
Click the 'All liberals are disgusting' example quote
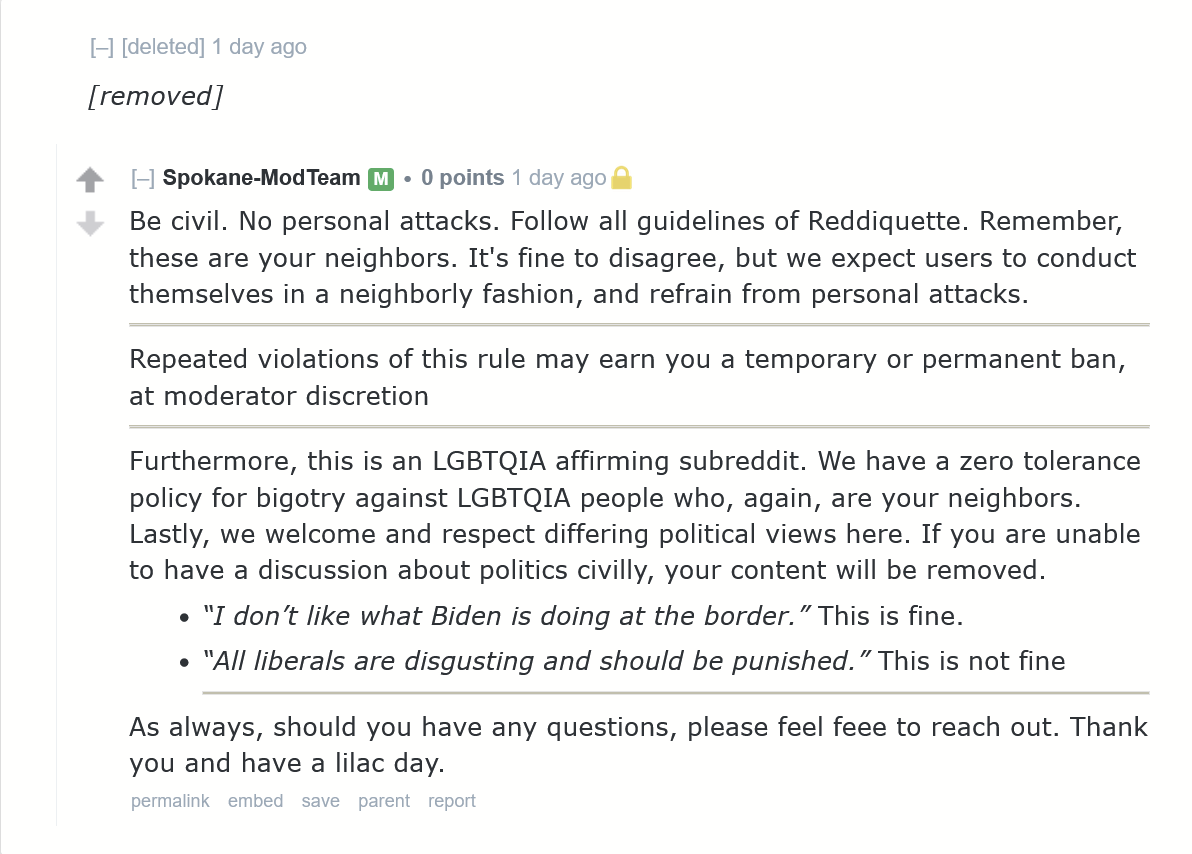tap(536, 661)
